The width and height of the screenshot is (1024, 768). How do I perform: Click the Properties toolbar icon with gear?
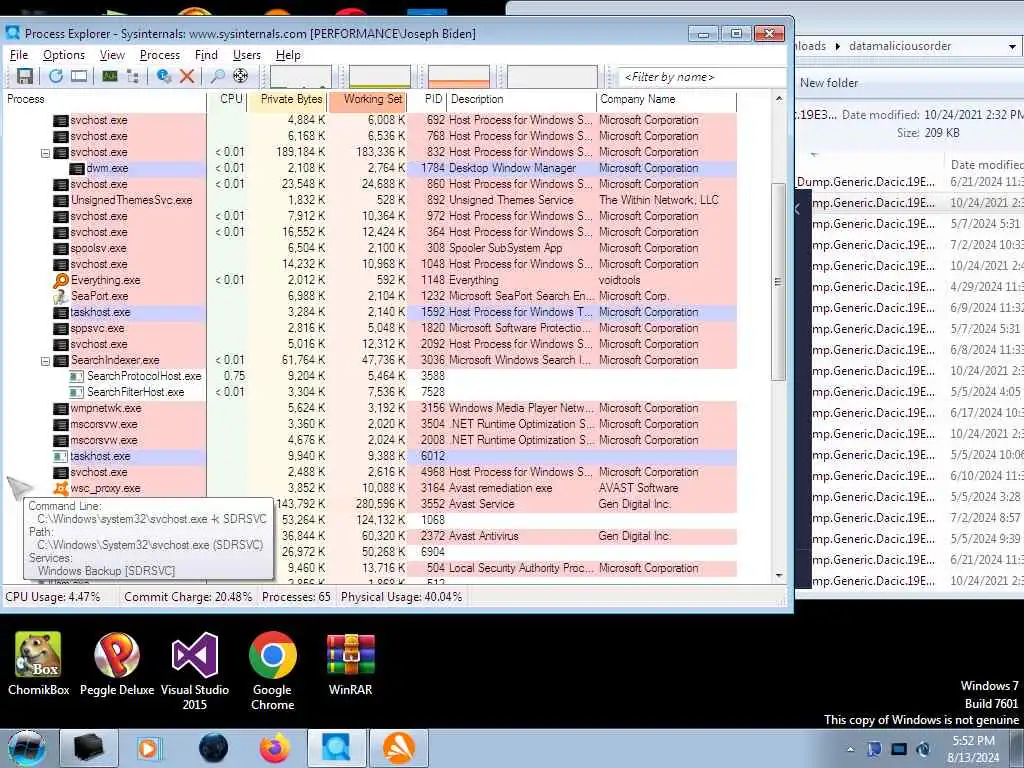click(x=164, y=76)
